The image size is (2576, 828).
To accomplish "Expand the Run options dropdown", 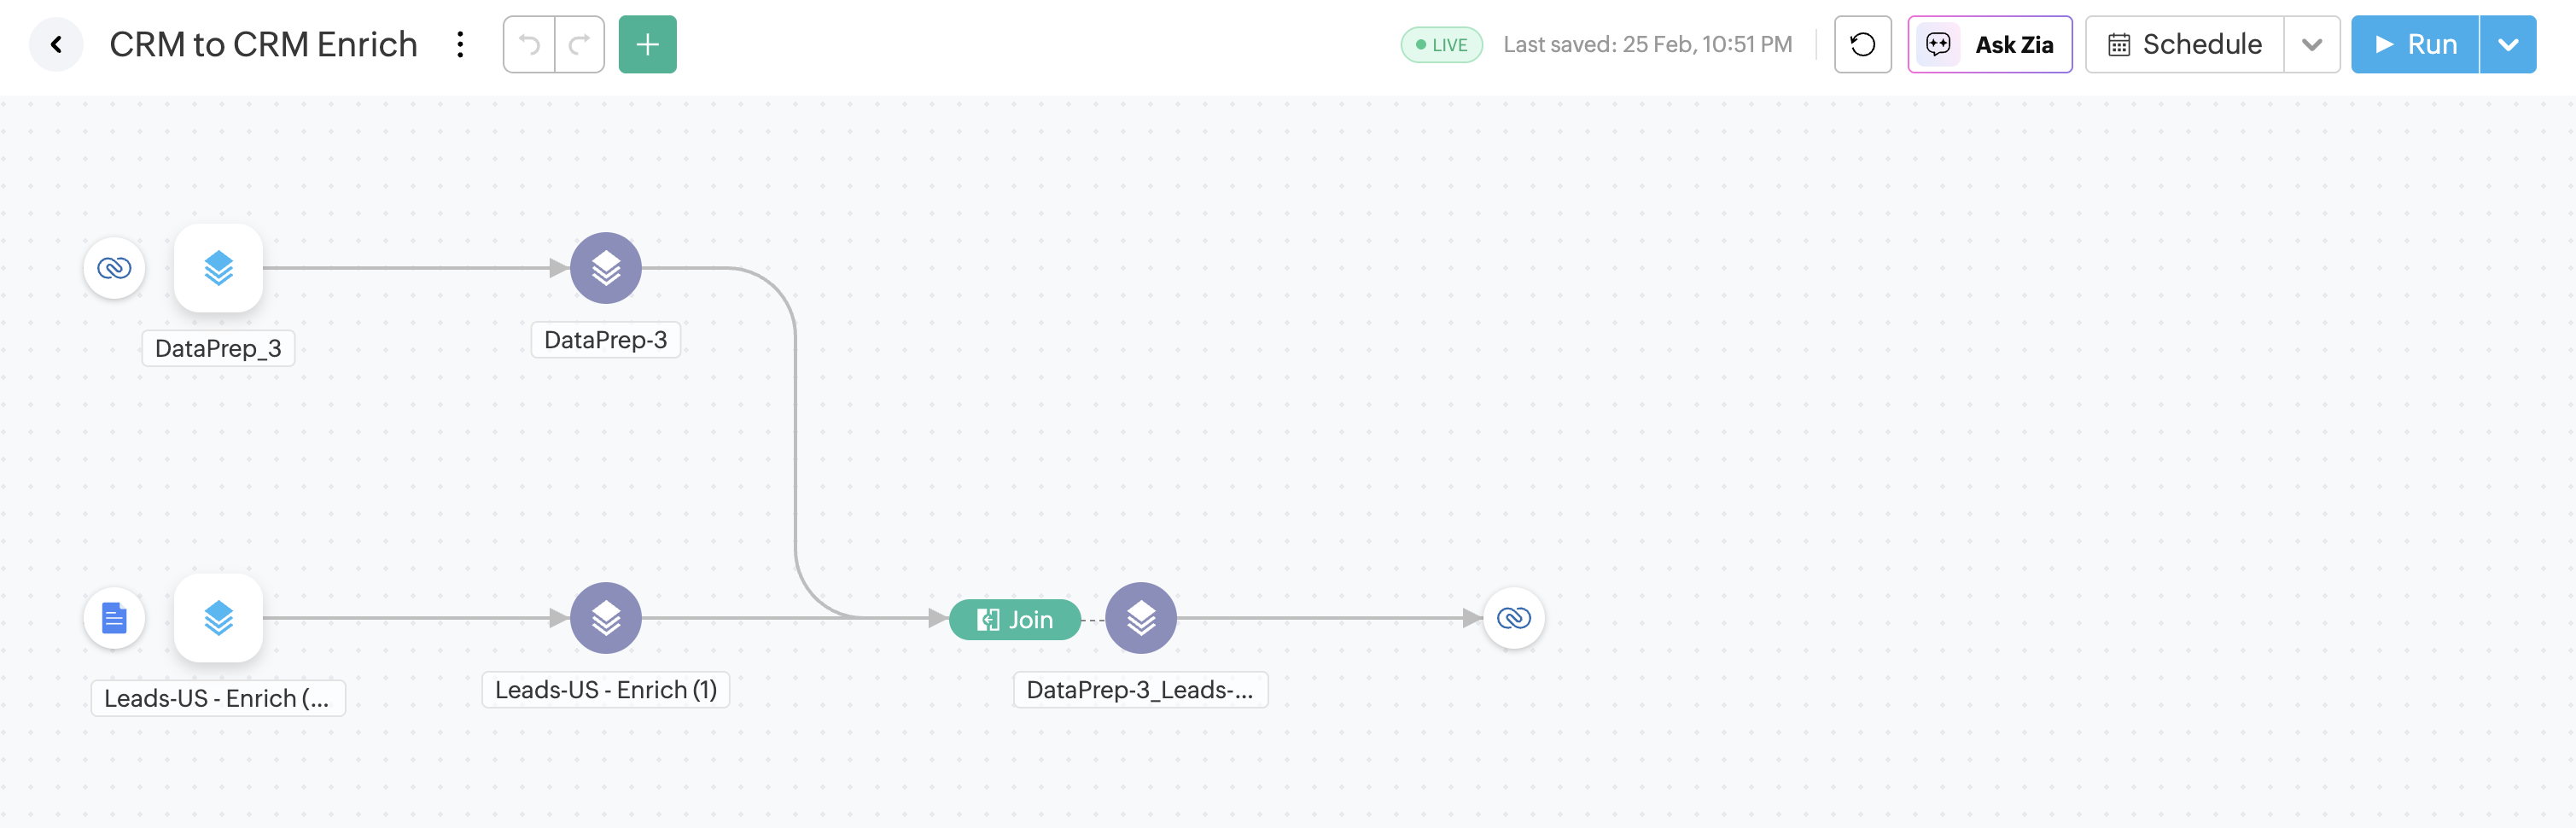I will pos(2507,45).
